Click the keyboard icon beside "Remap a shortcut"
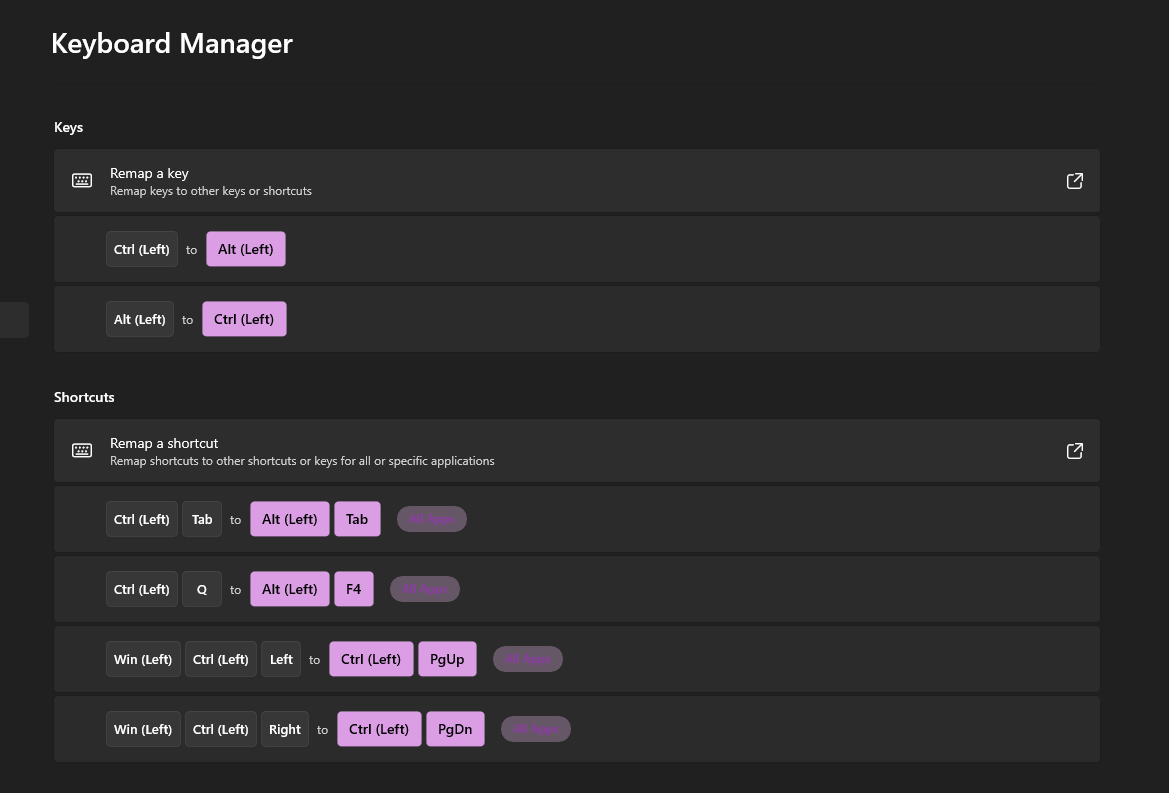The height and width of the screenshot is (793, 1169). [x=81, y=450]
